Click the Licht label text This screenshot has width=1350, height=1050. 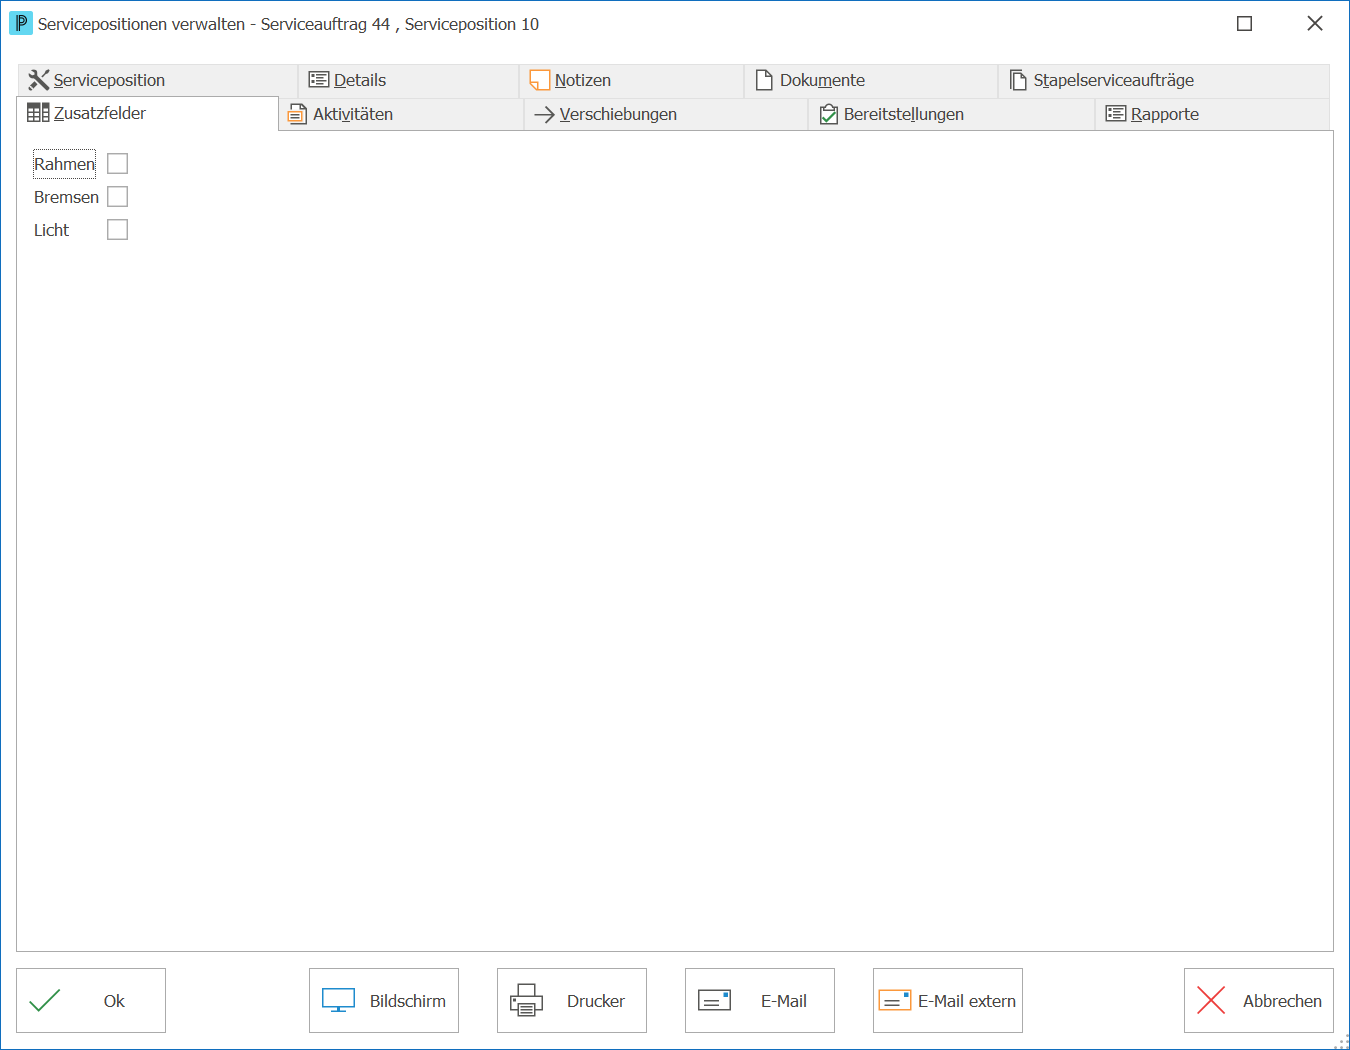(51, 230)
